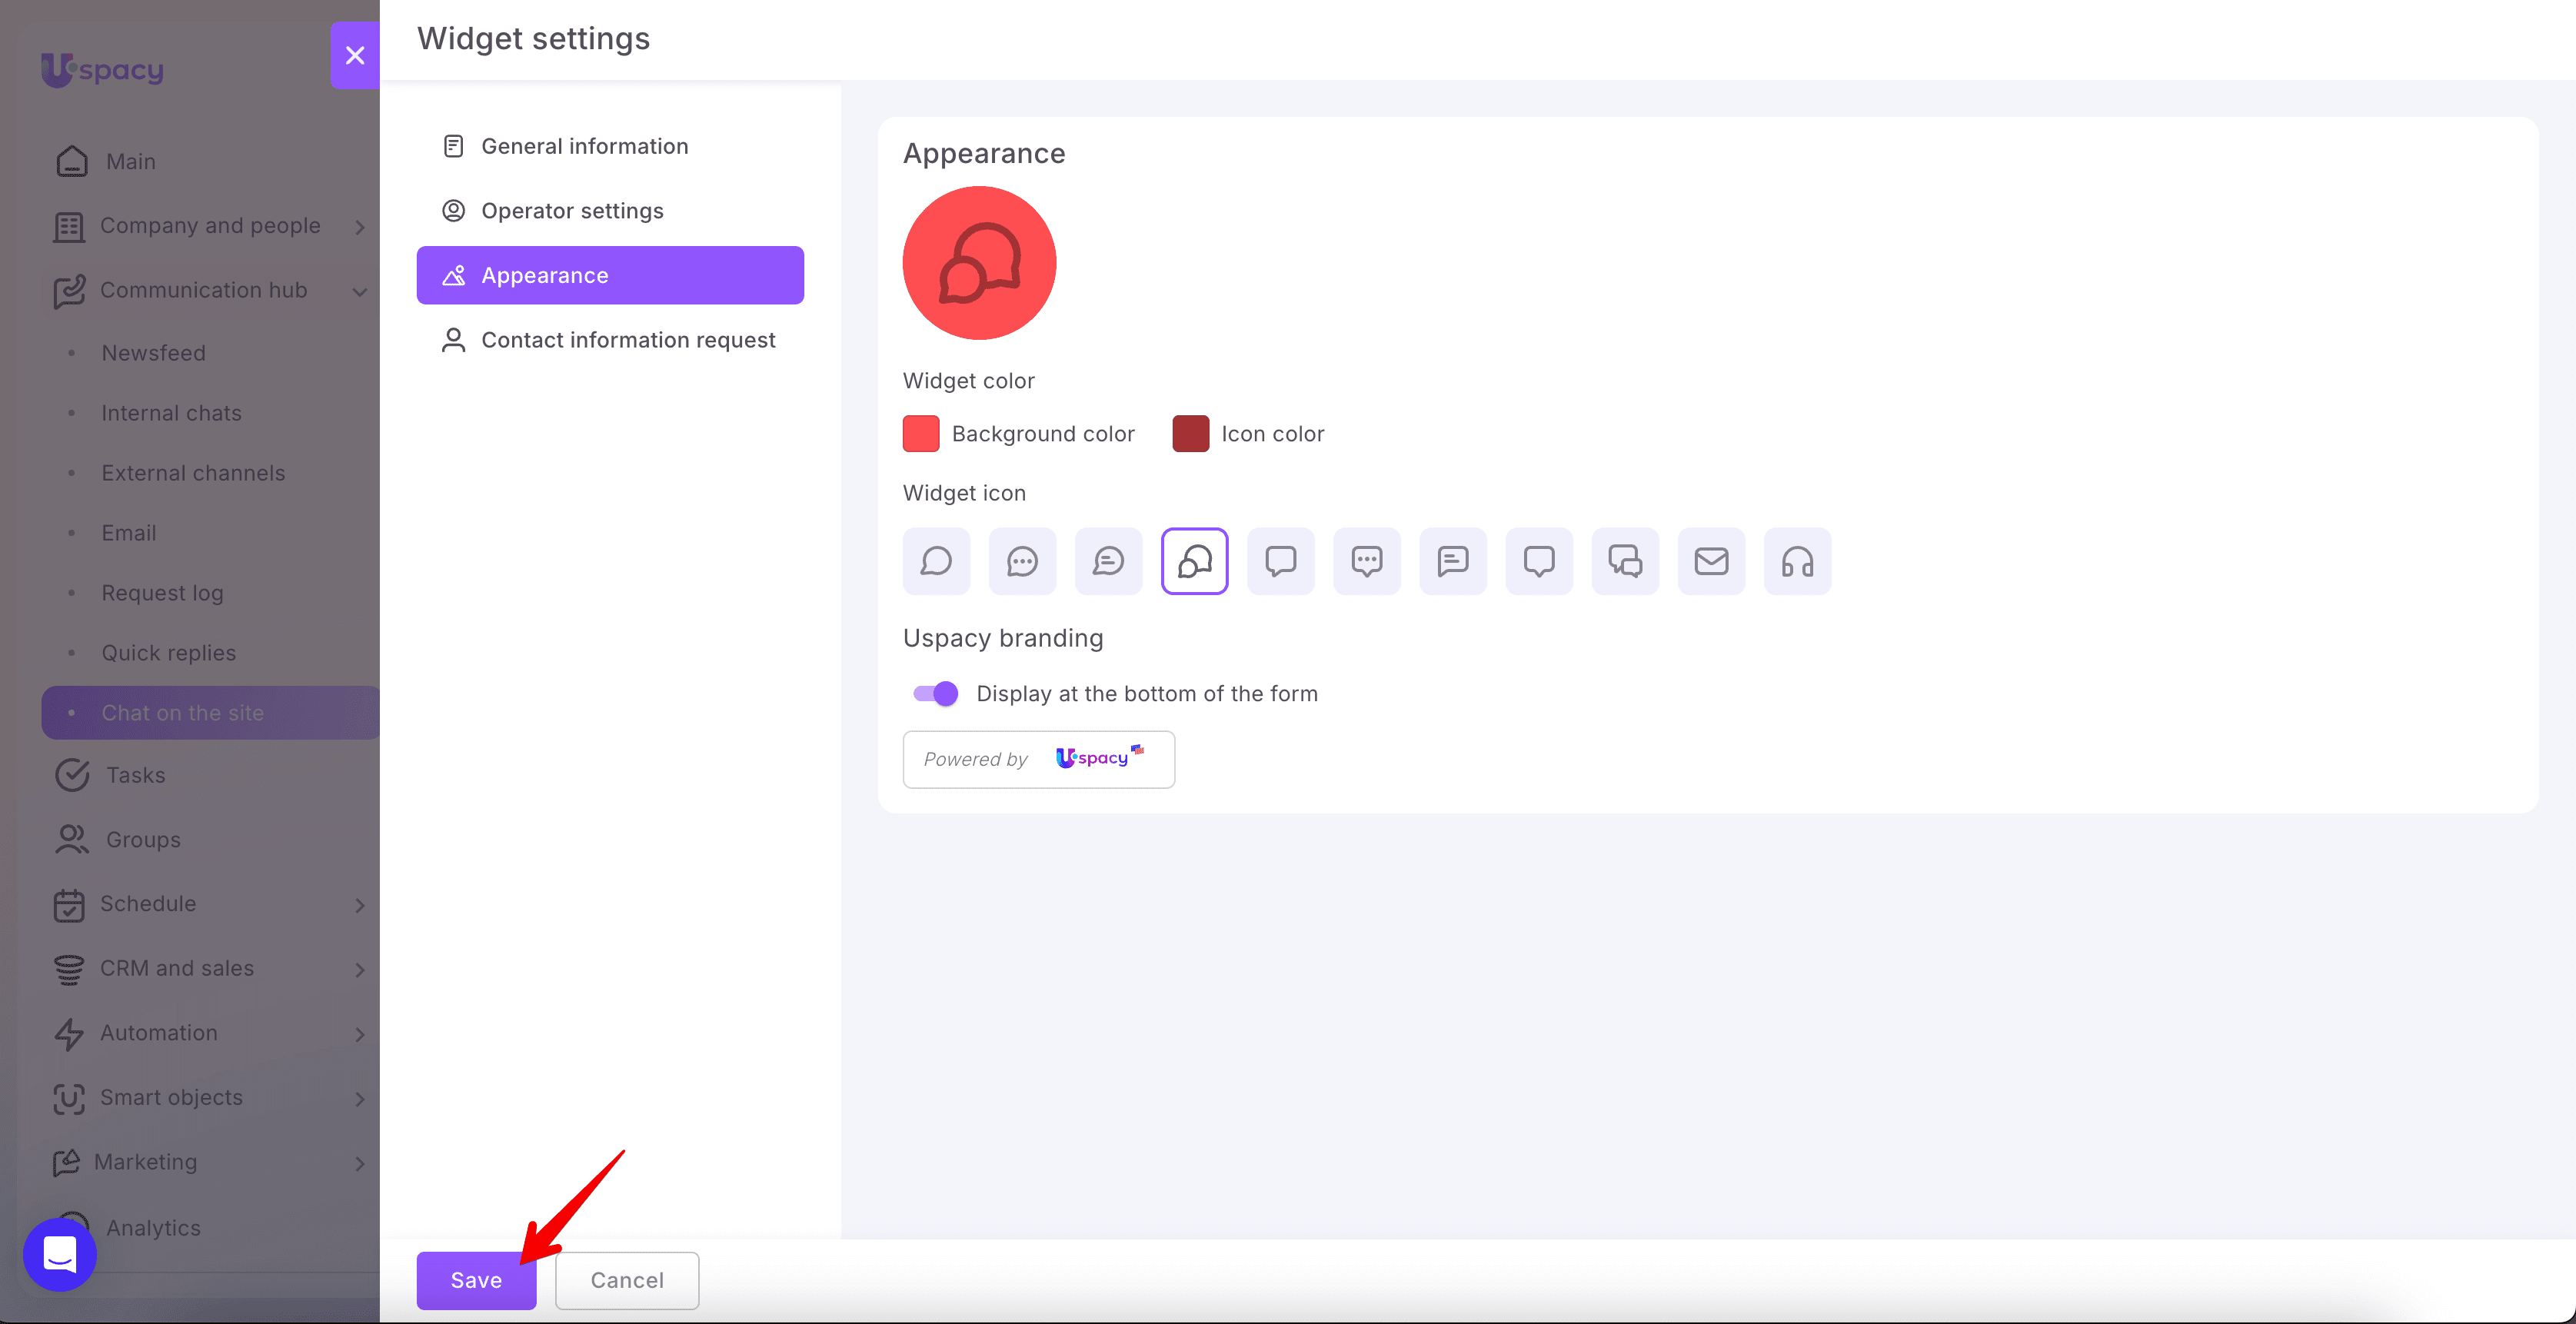The width and height of the screenshot is (2576, 1324).
Task: Close the Widget settings panel
Action: tap(355, 55)
